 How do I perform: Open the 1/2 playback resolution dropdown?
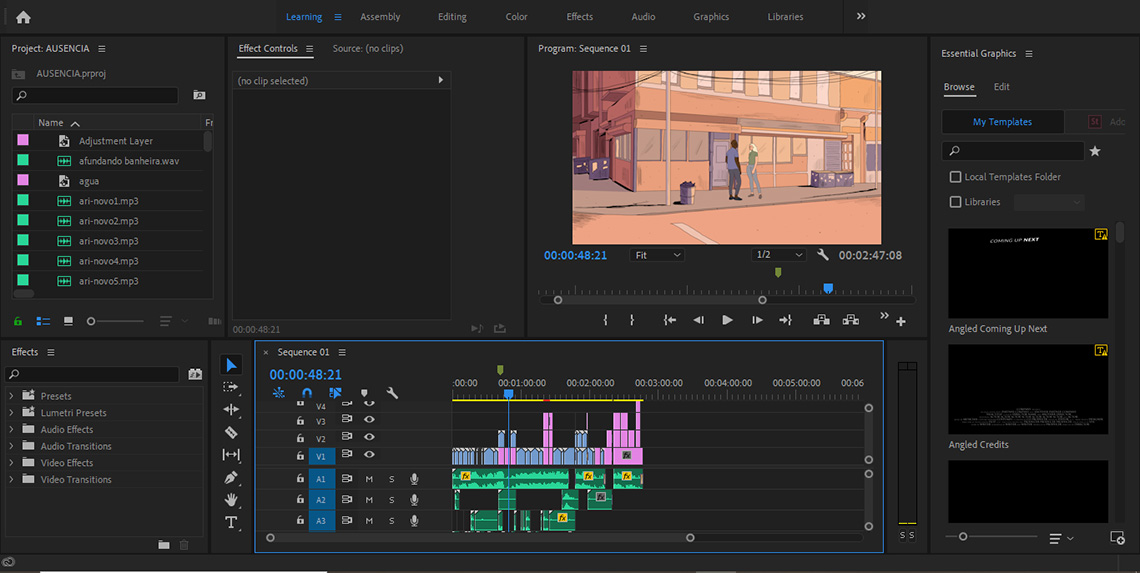coord(779,255)
